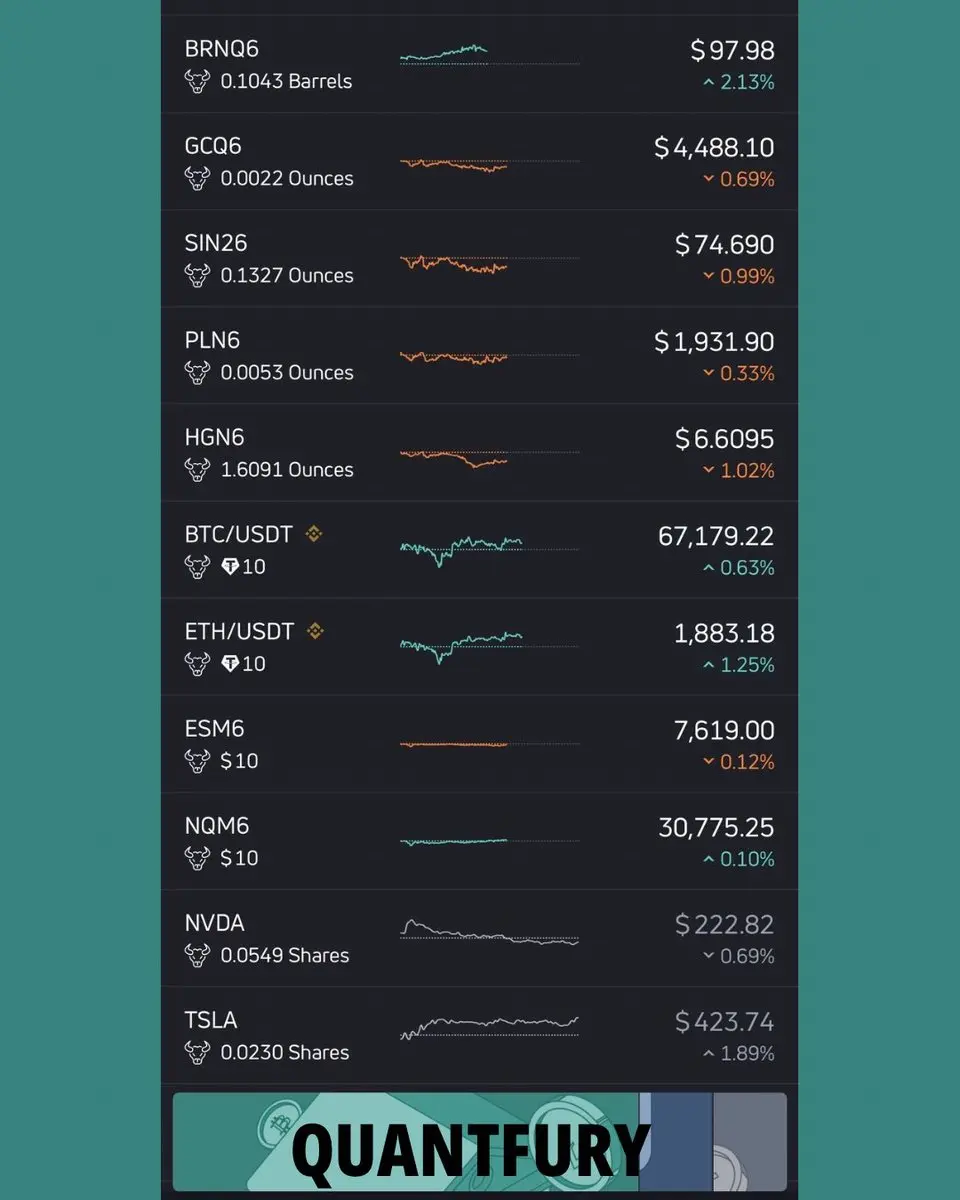
Task: Open the Quantfury banner at bottom
Action: point(480,1142)
